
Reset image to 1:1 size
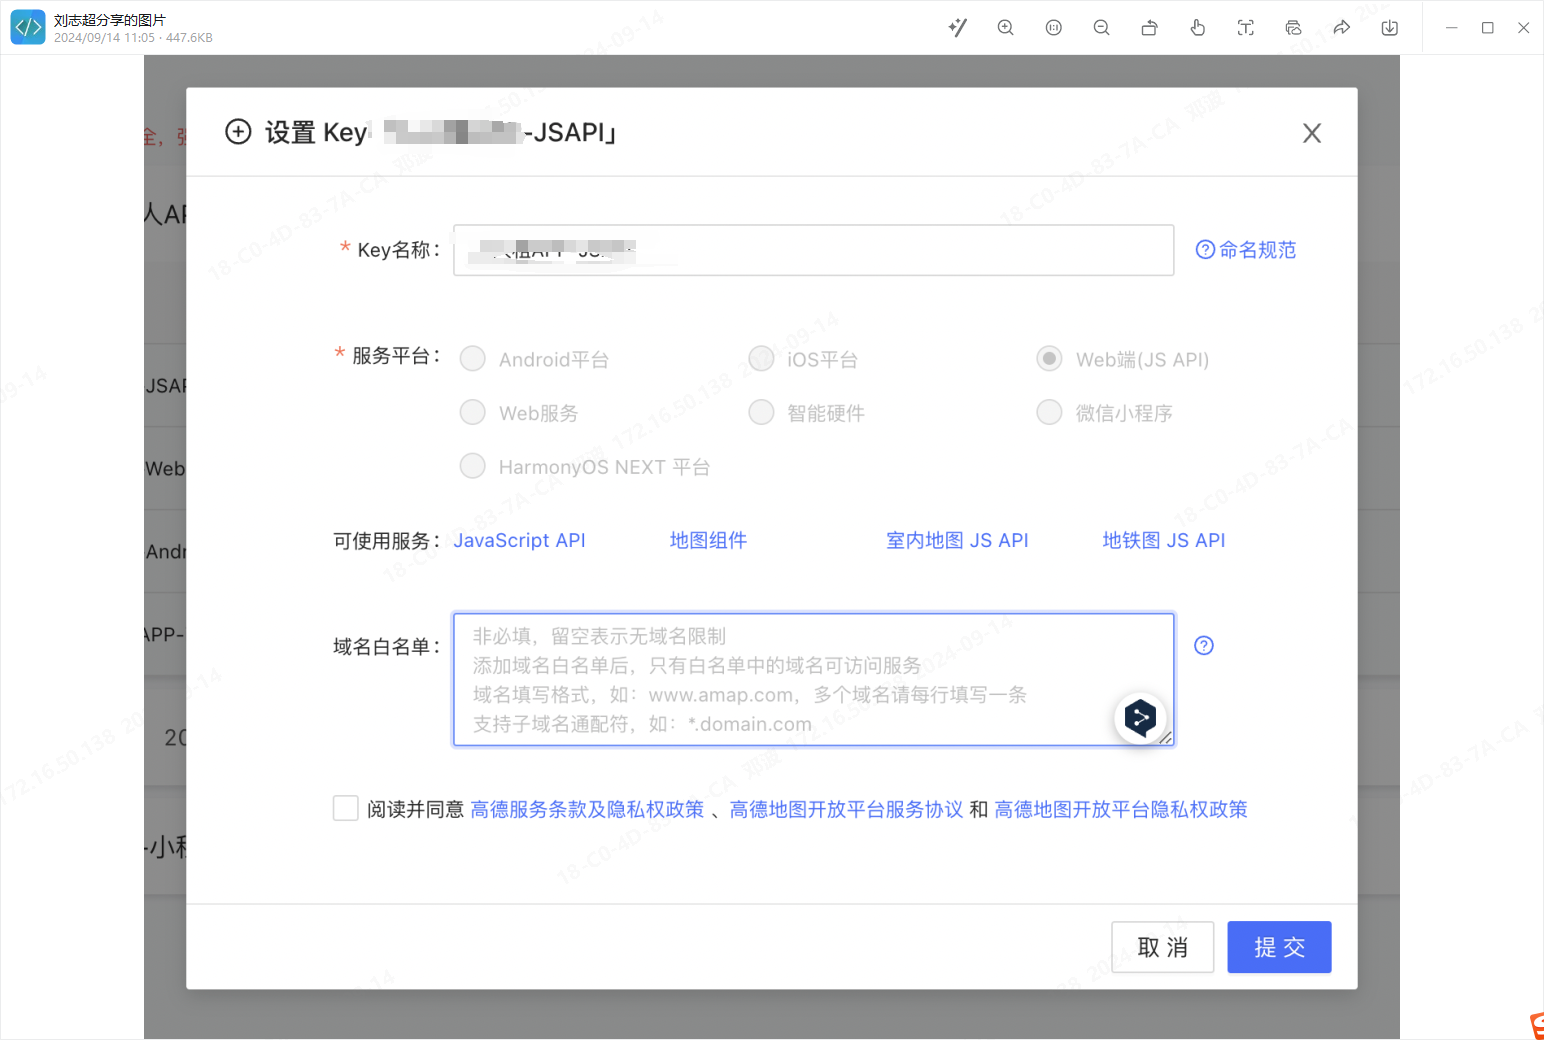pyautogui.click(x=1053, y=28)
